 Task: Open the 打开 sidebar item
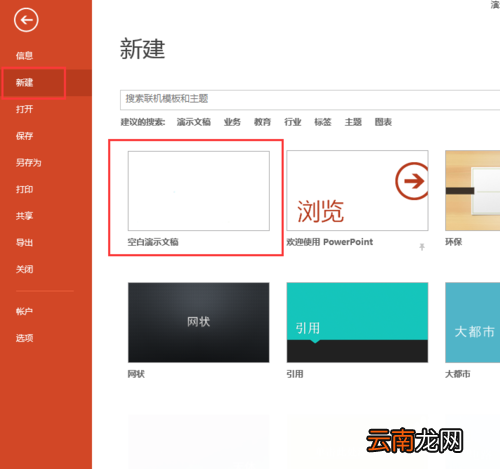click(x=24, y=109)
